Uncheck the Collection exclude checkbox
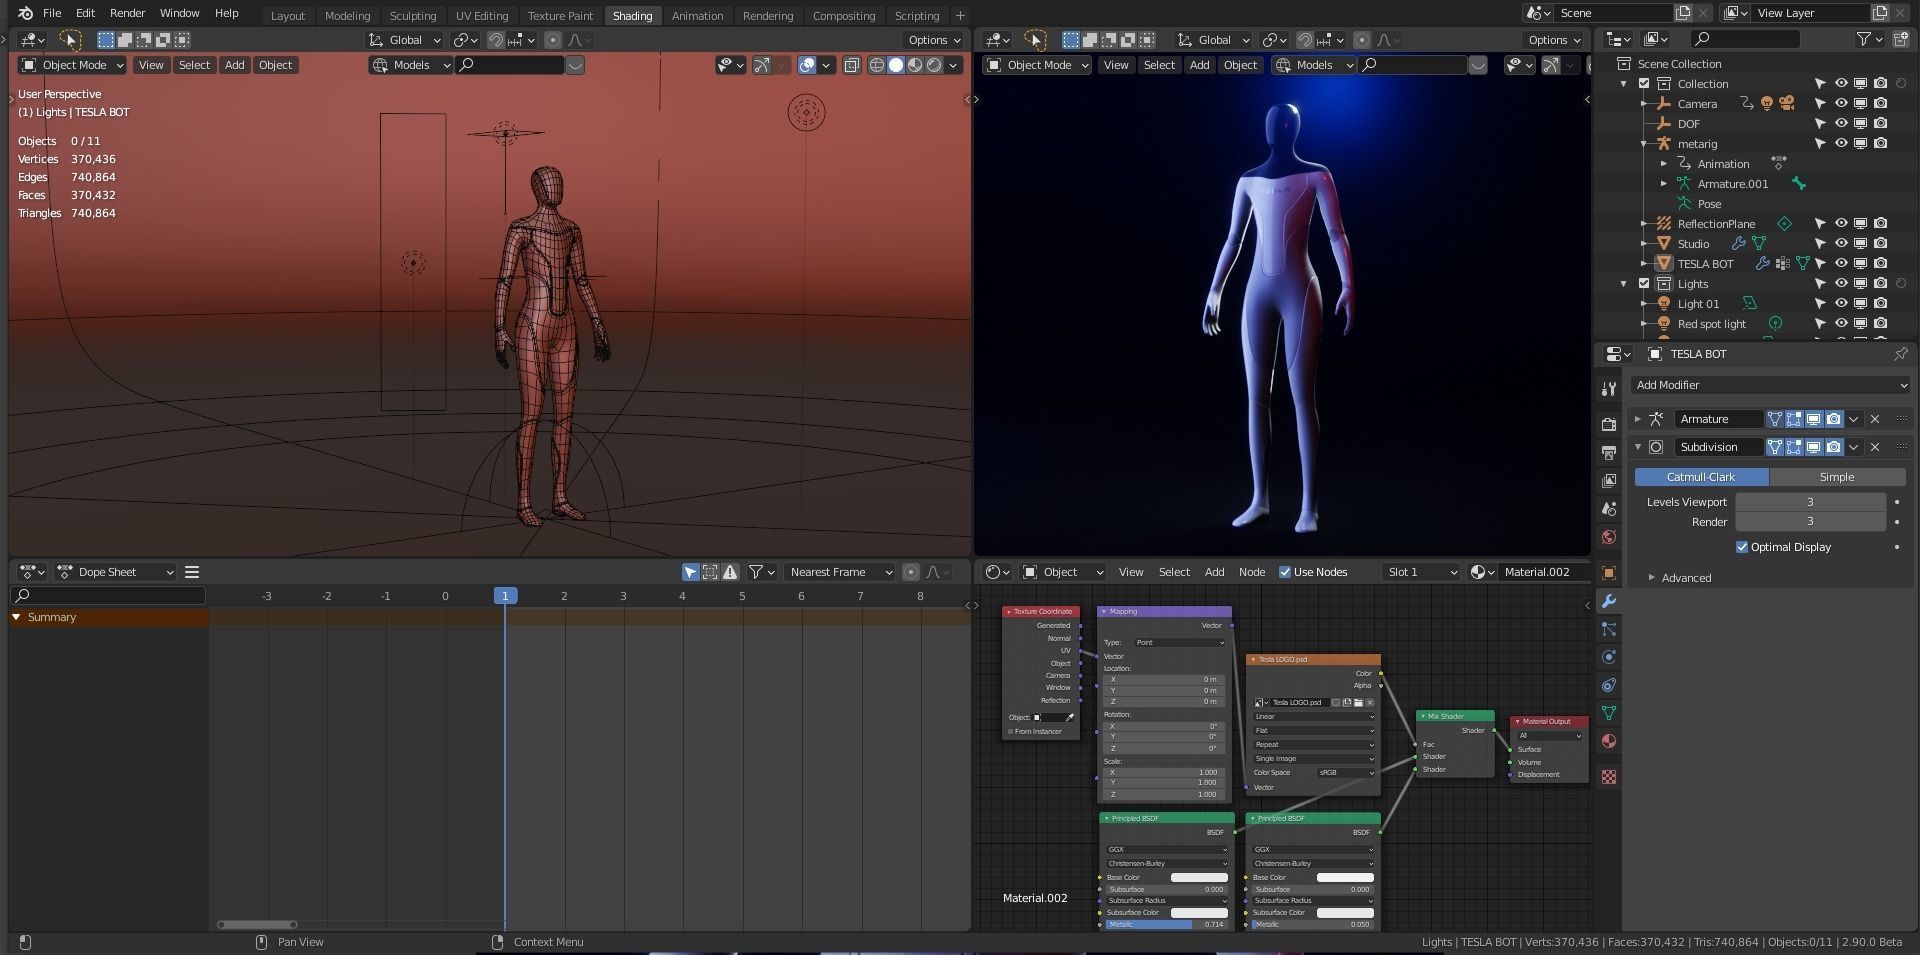This screenshot has width=1920, height=955. click(x=1644, y=84)
